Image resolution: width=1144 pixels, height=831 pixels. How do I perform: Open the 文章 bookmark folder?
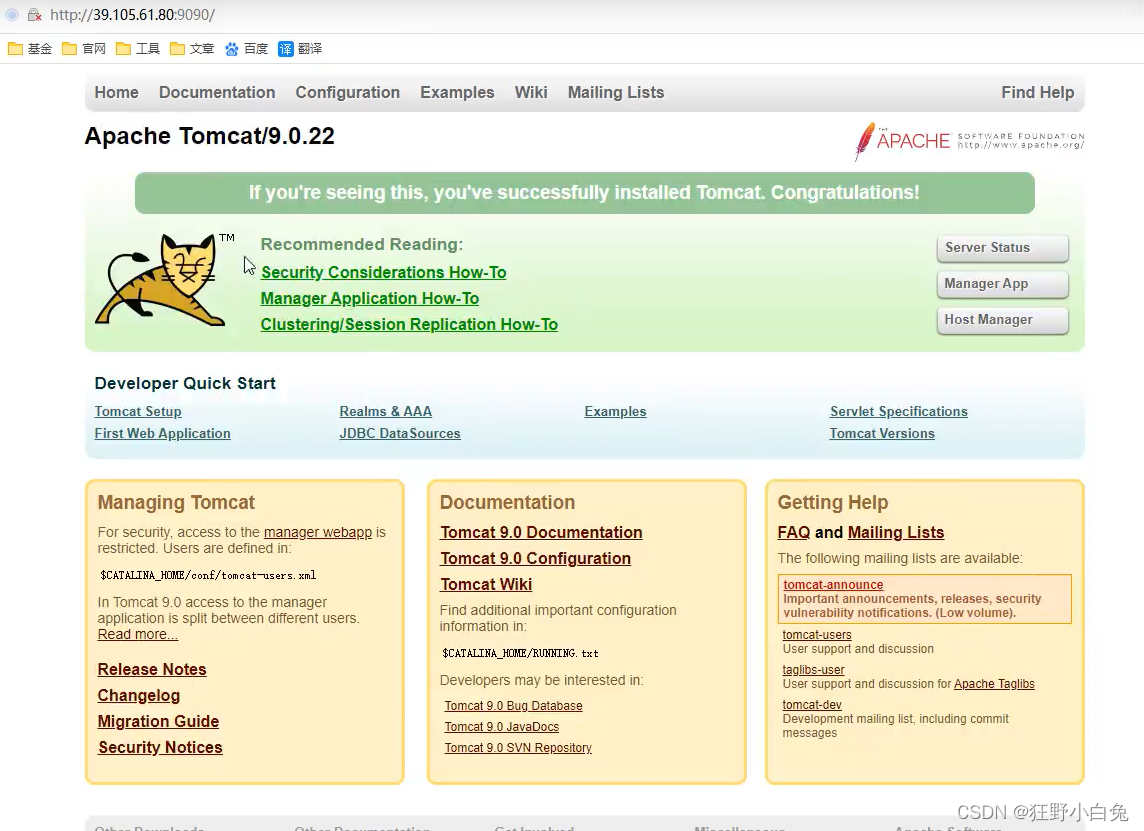192,49
